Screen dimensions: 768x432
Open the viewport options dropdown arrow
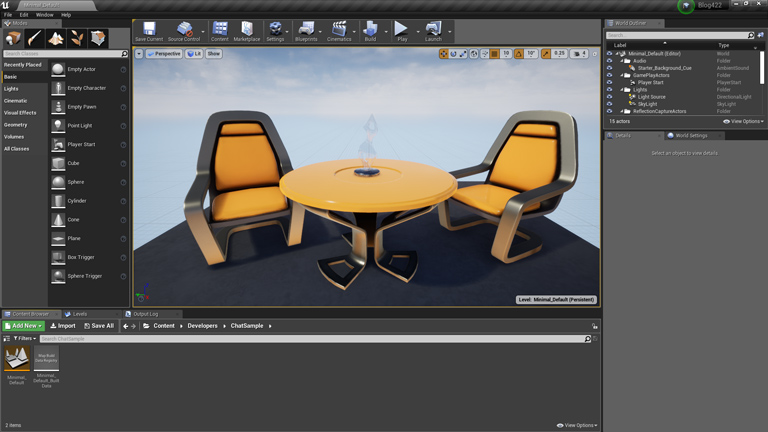pos(139,54)
